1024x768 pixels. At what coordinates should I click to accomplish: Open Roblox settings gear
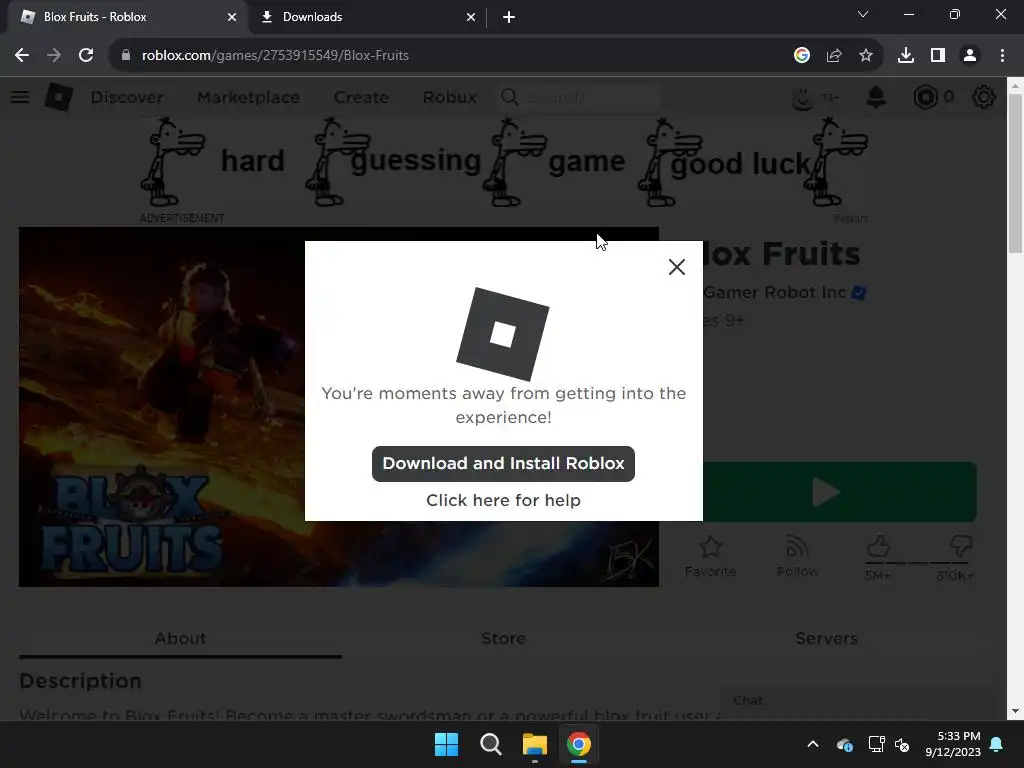click(x=984, y=97)
